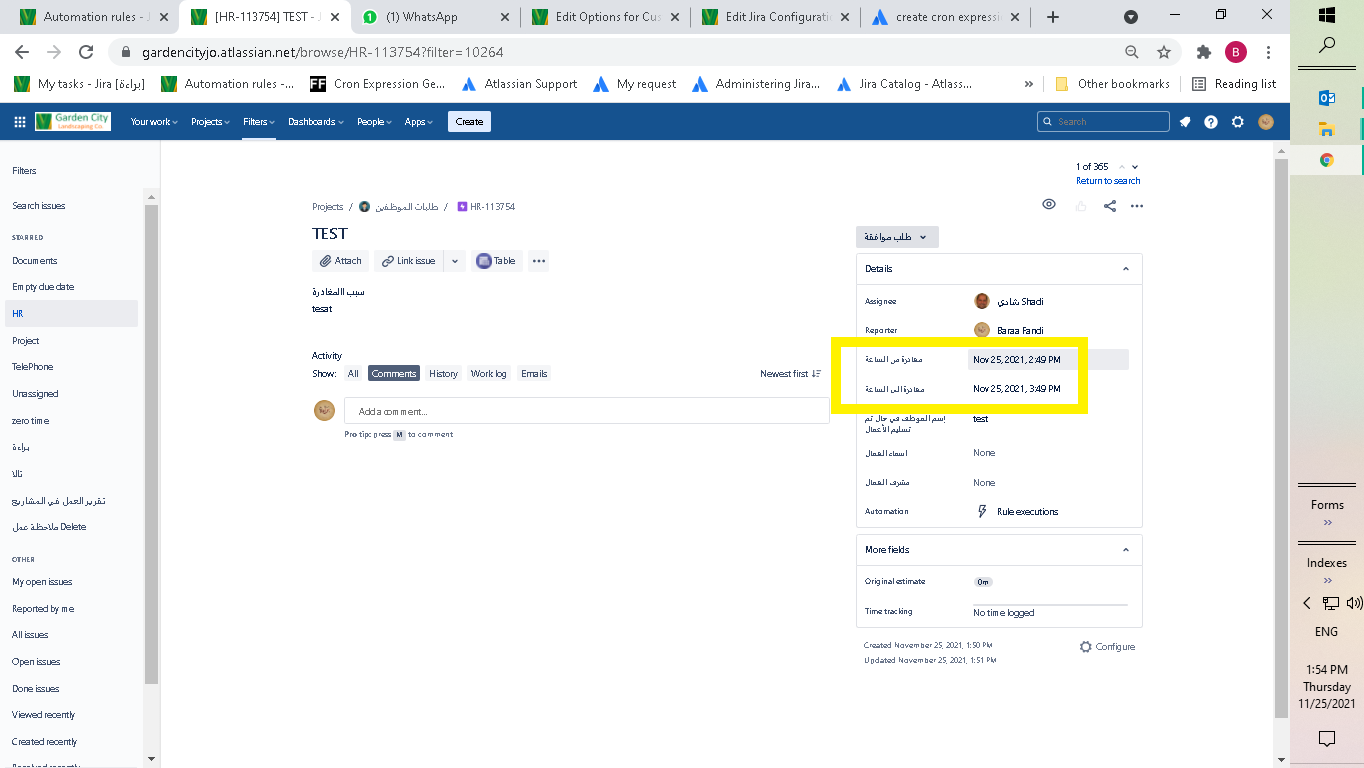Open Jira settings gear icon
The height and width of the screenshot is (768, 1364).
pyautogui.click(x=1238, y=122)
